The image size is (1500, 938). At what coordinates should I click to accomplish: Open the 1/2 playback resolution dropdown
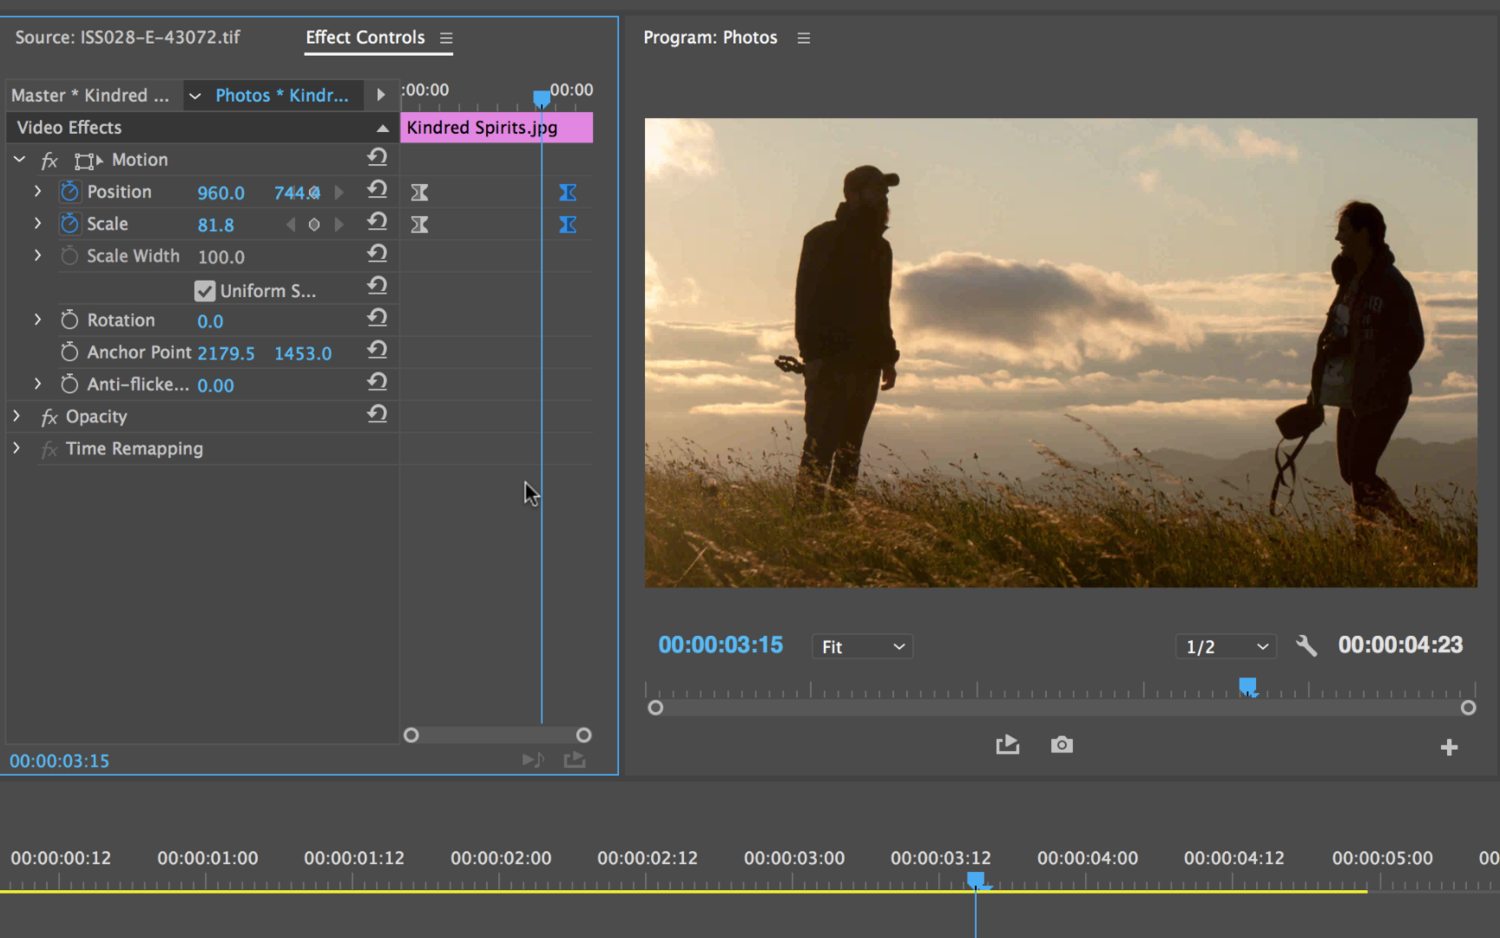[x=1227, y=647]
